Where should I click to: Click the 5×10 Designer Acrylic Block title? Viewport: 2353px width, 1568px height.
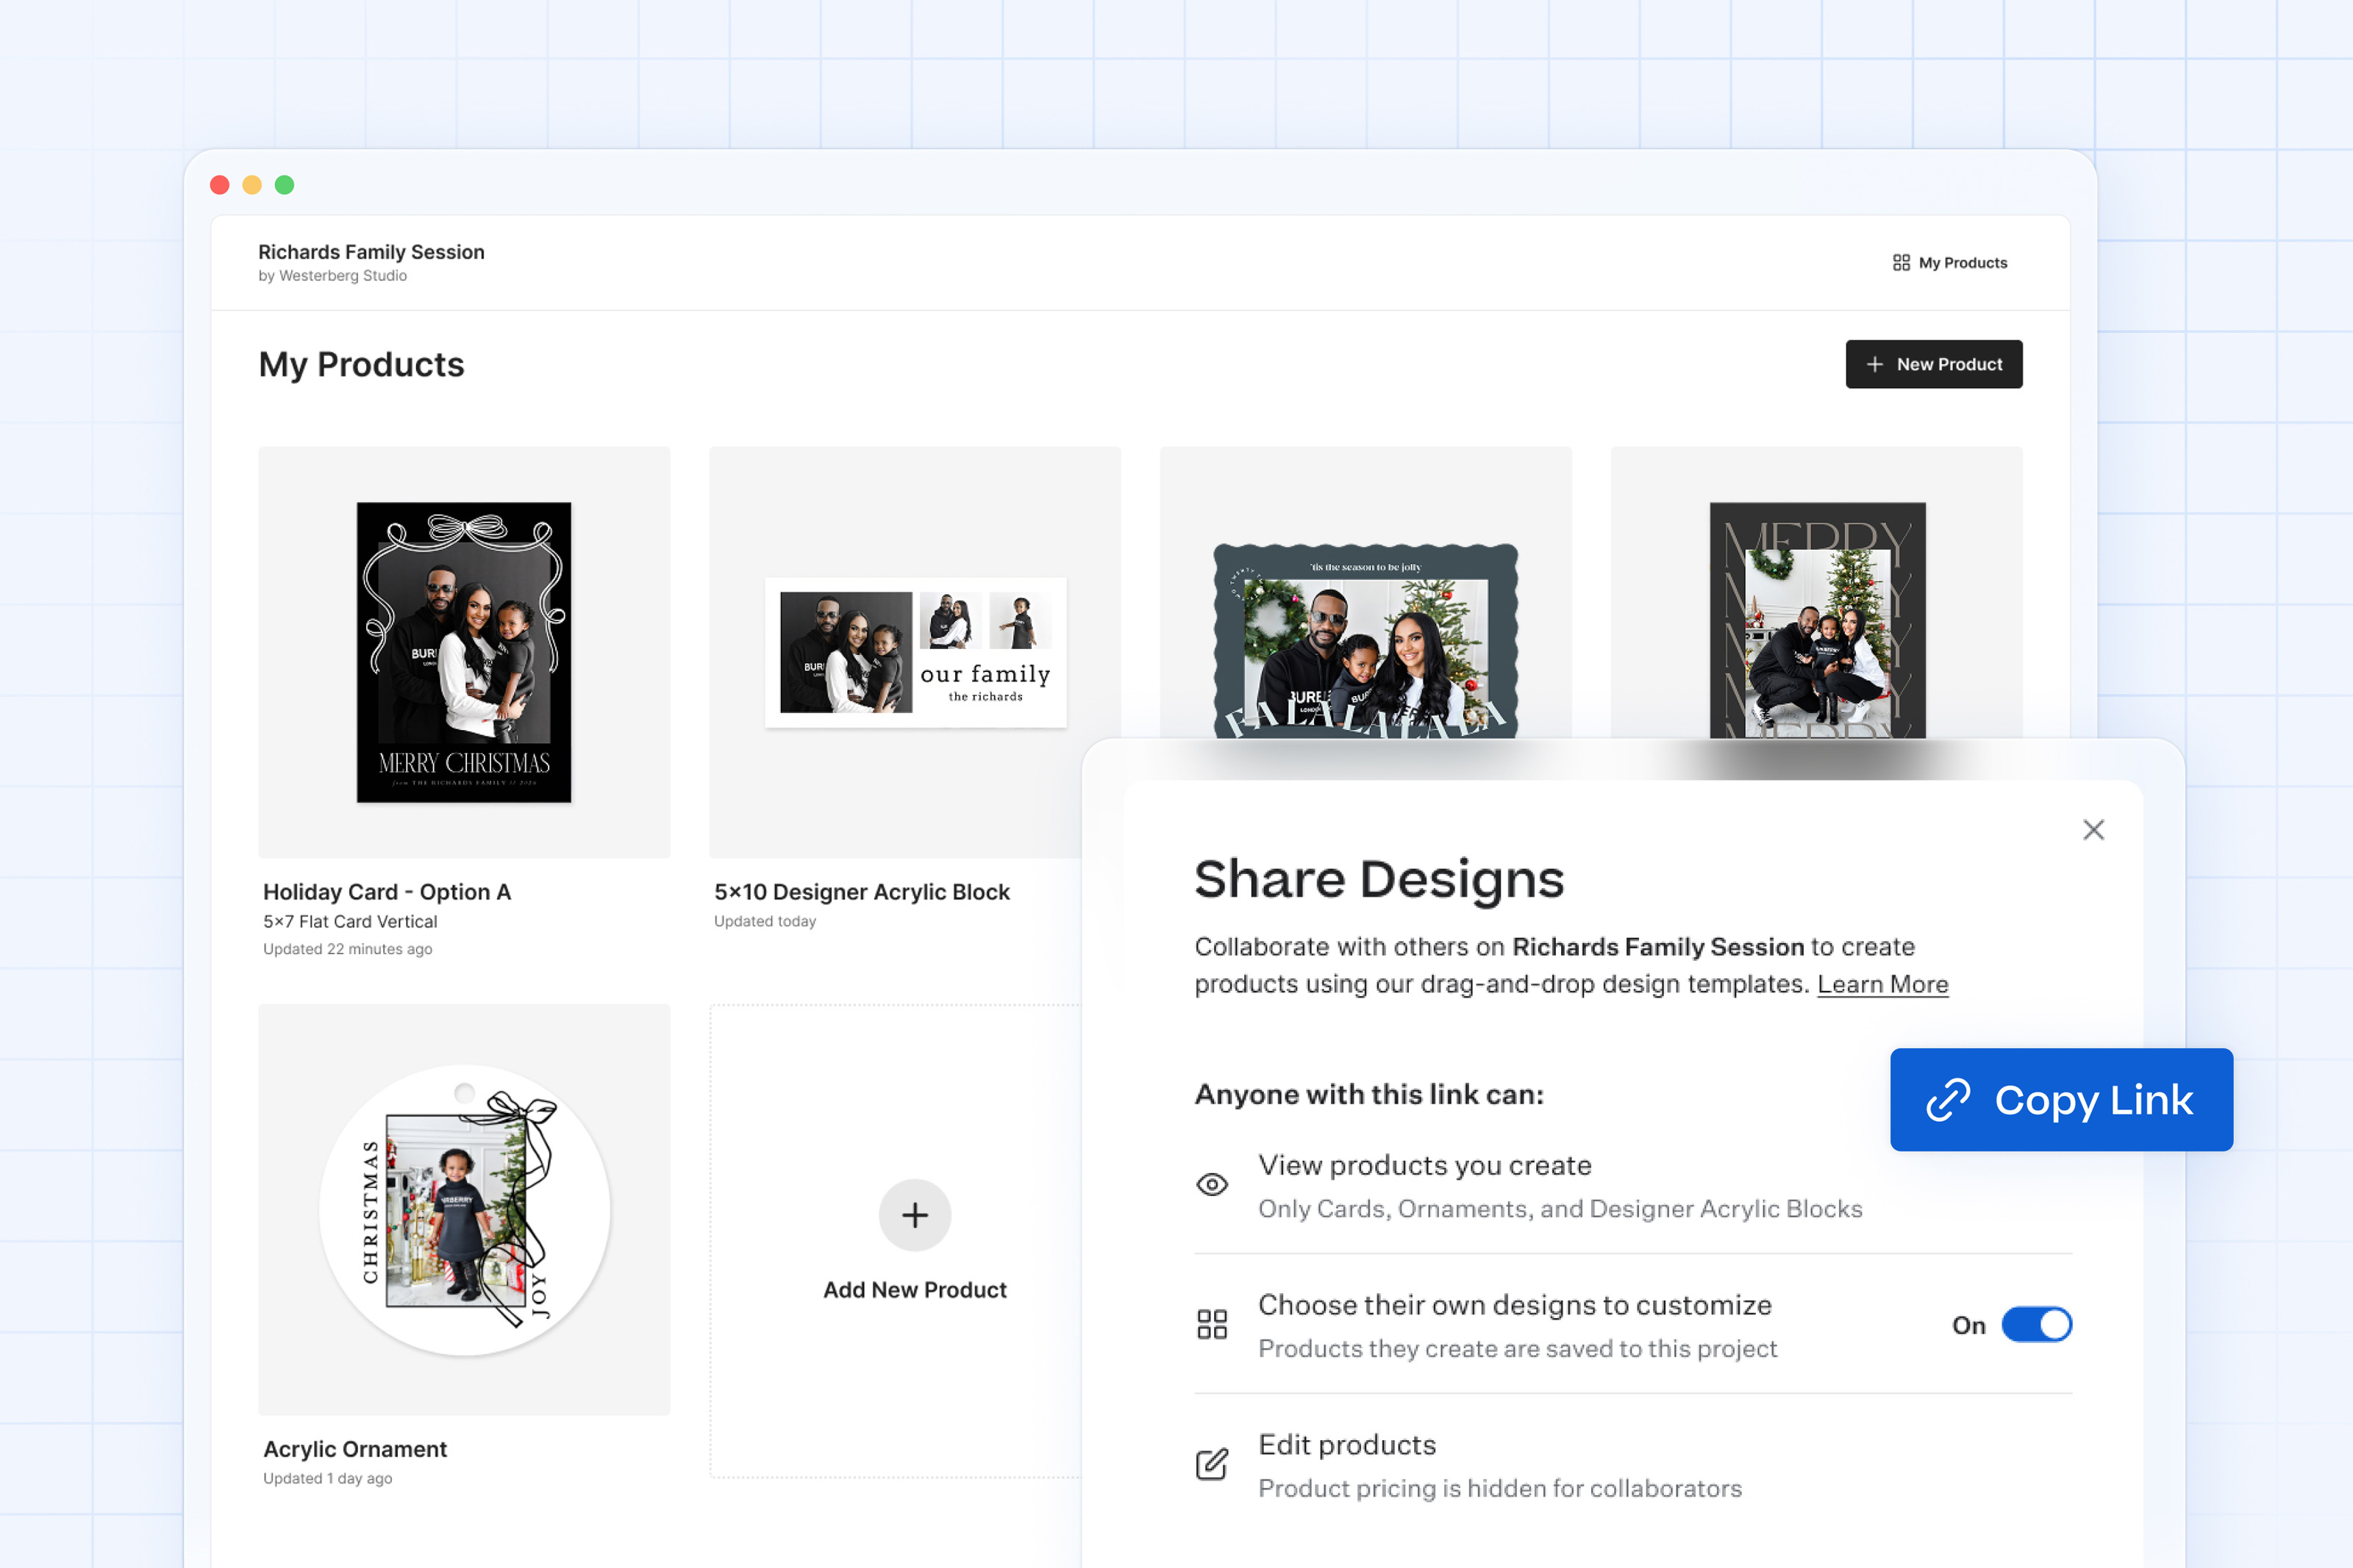862,892
